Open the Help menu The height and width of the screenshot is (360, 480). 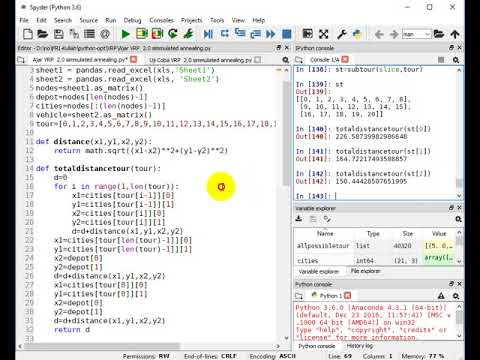[x=259, y=20]
